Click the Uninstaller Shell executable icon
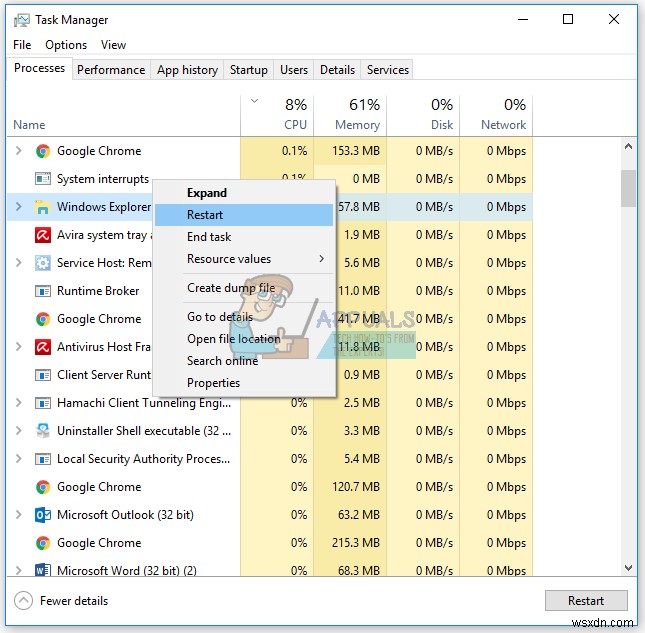The width and height of the screenshot is (645, 633). (x=43, y=431)
